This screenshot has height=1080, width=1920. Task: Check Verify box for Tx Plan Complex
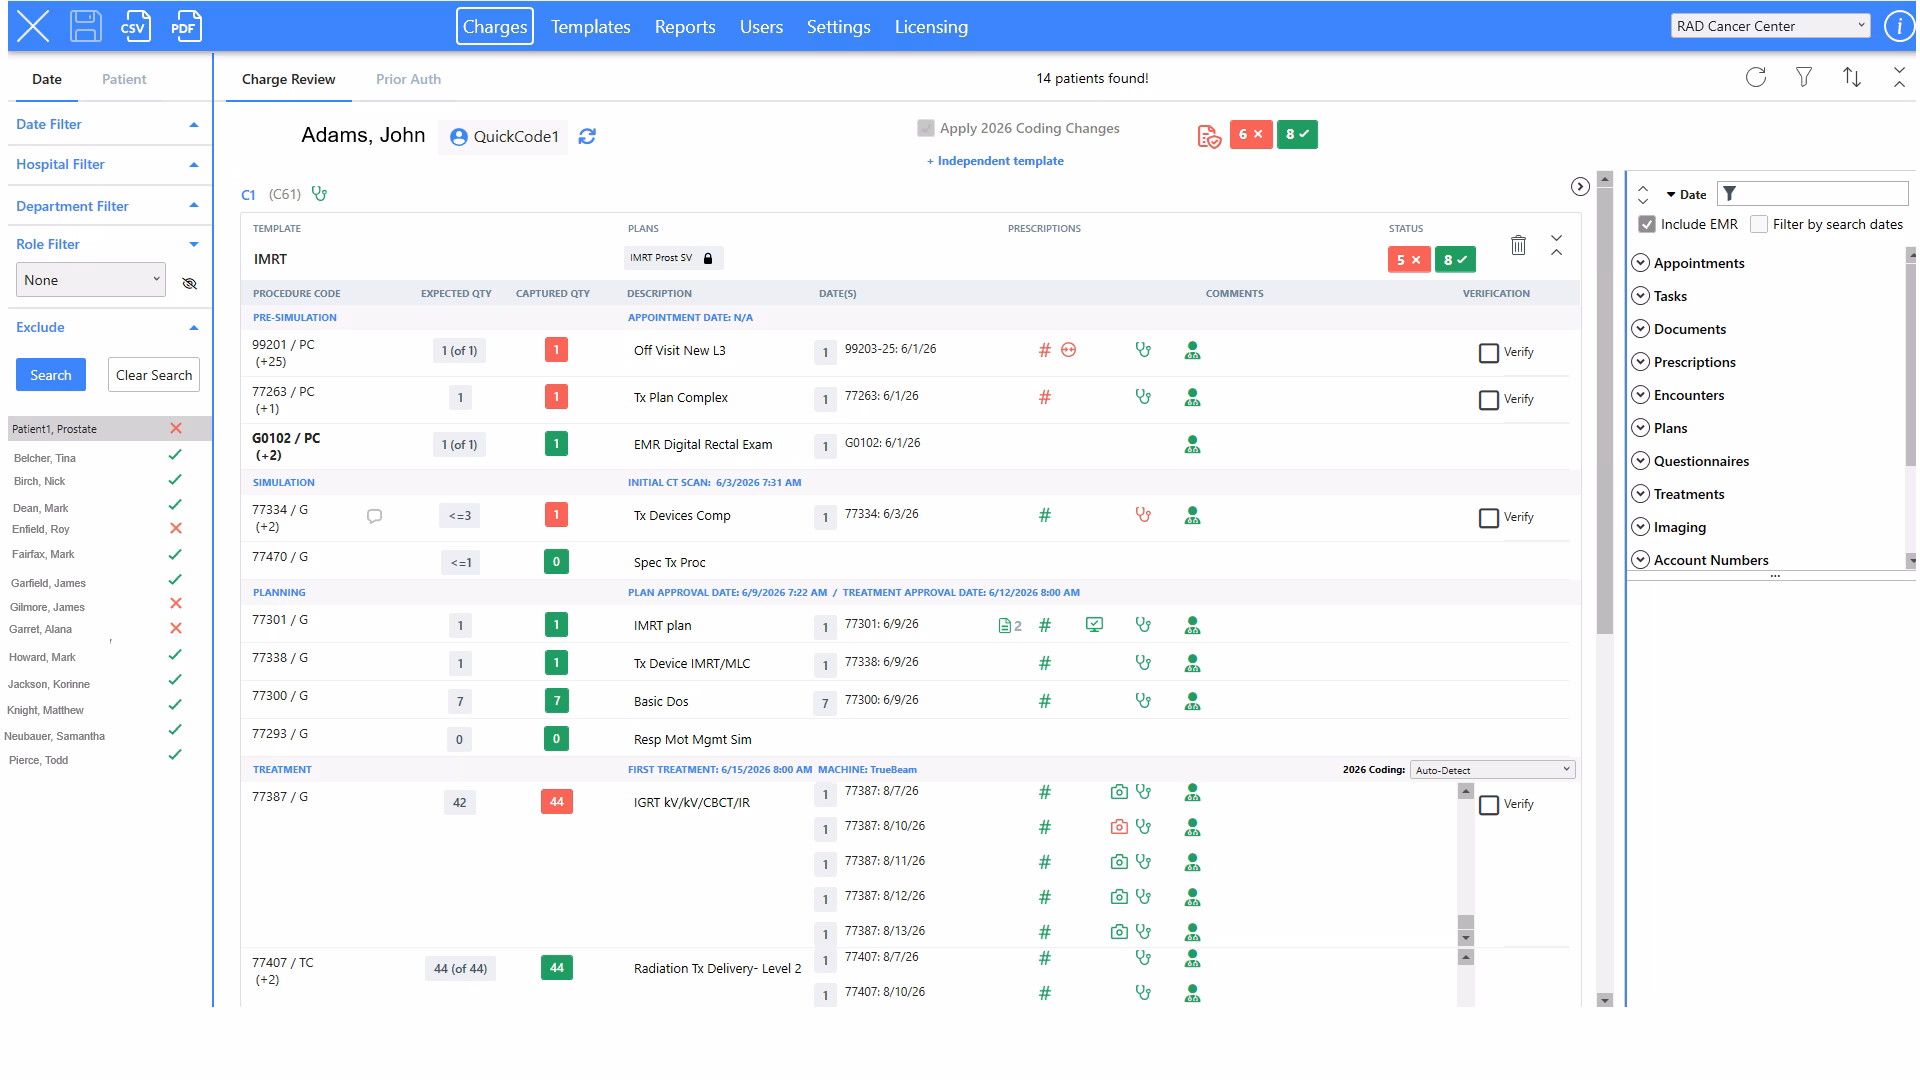click(x=1488, y=400)
